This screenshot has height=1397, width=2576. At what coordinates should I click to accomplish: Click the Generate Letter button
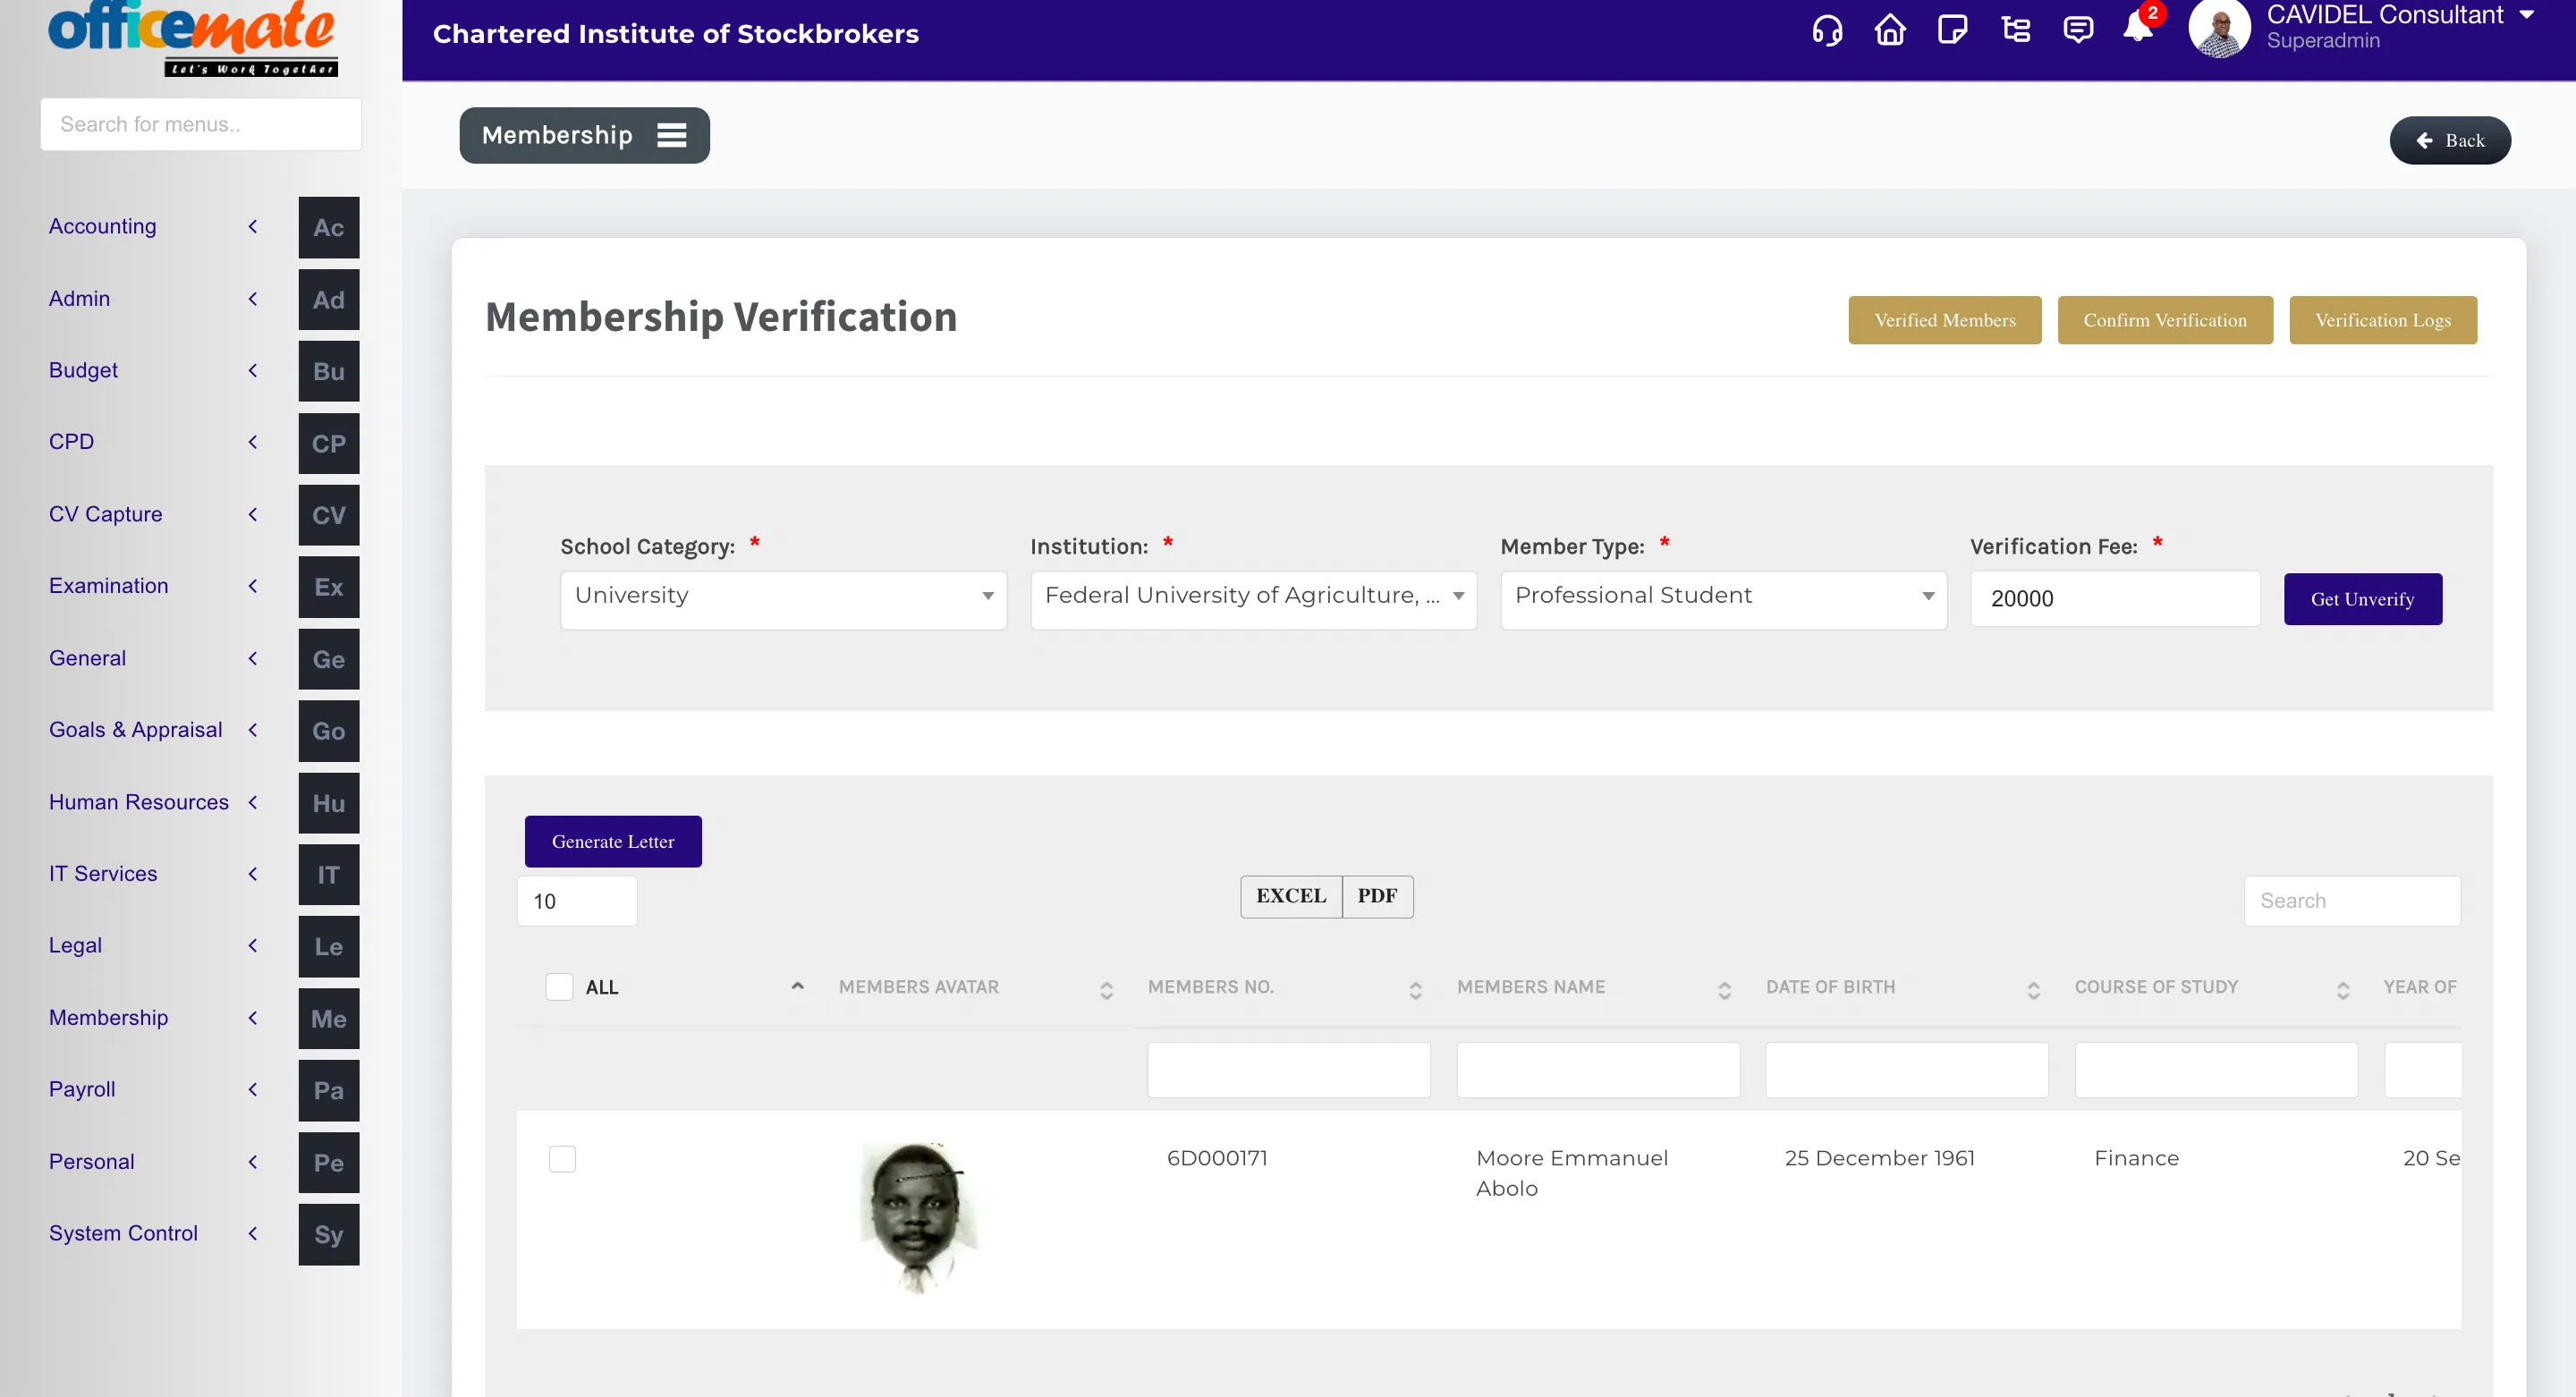tap(613, 842)
